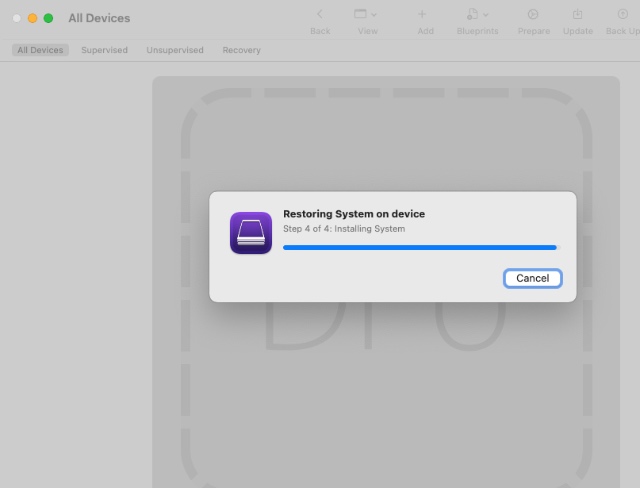Click the yellow minimize window button
The image size is (640, 488).
[x=32, y=18]
